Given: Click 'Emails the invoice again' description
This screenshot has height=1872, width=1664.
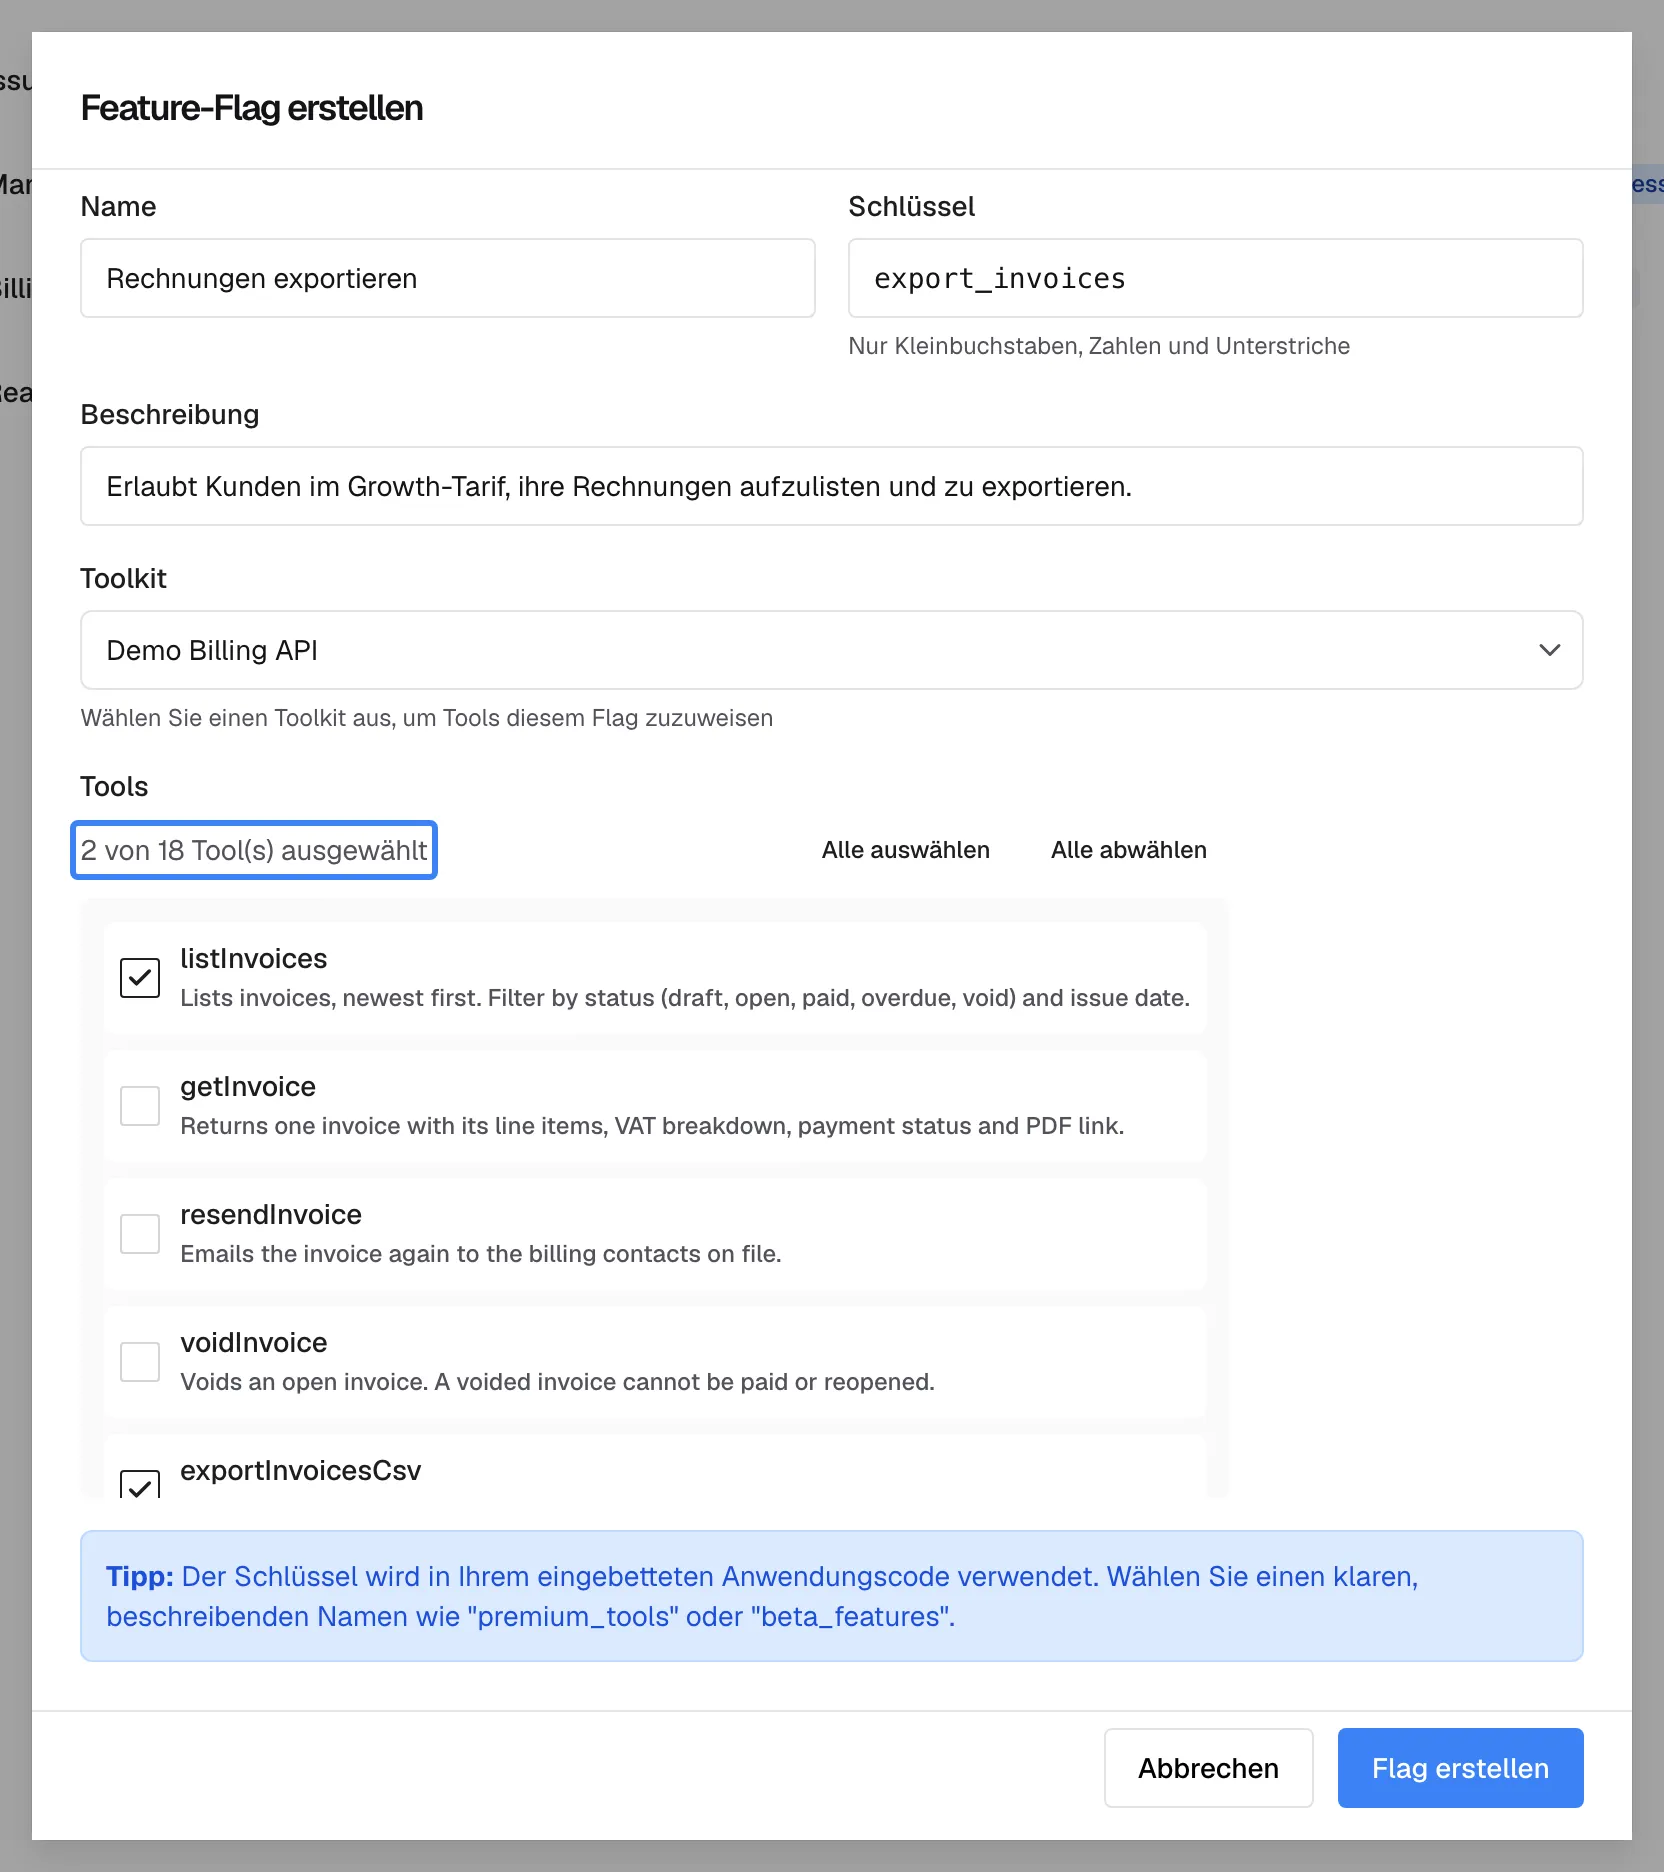Looking at the screenshot, I should [481, 1254].
